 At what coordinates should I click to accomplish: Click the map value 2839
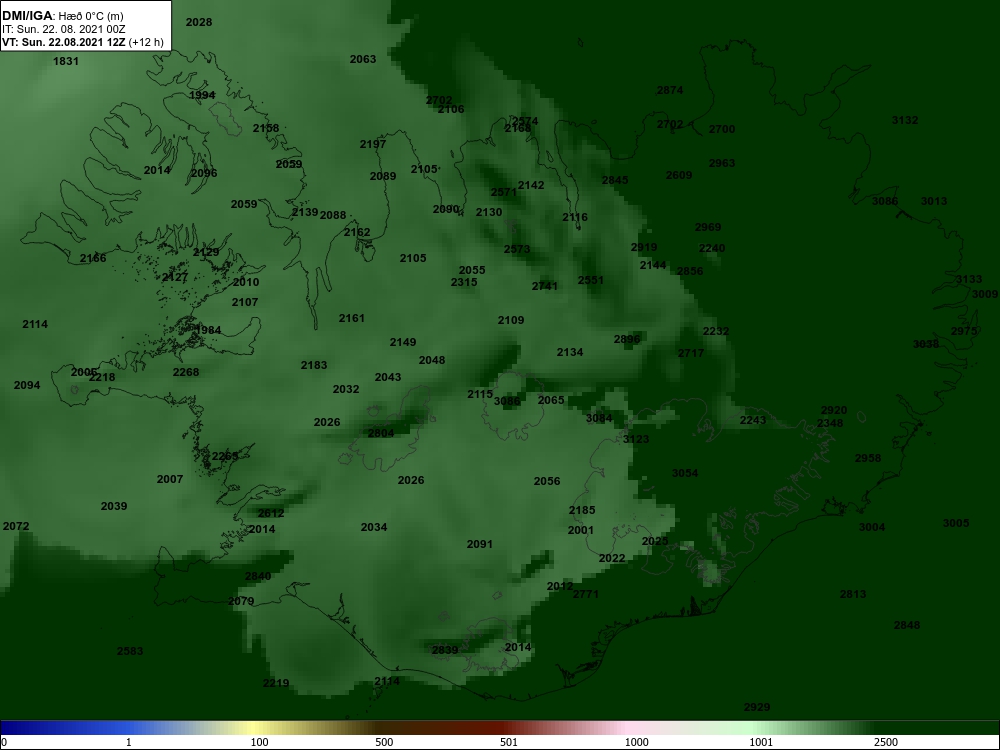tap(445, 651)
